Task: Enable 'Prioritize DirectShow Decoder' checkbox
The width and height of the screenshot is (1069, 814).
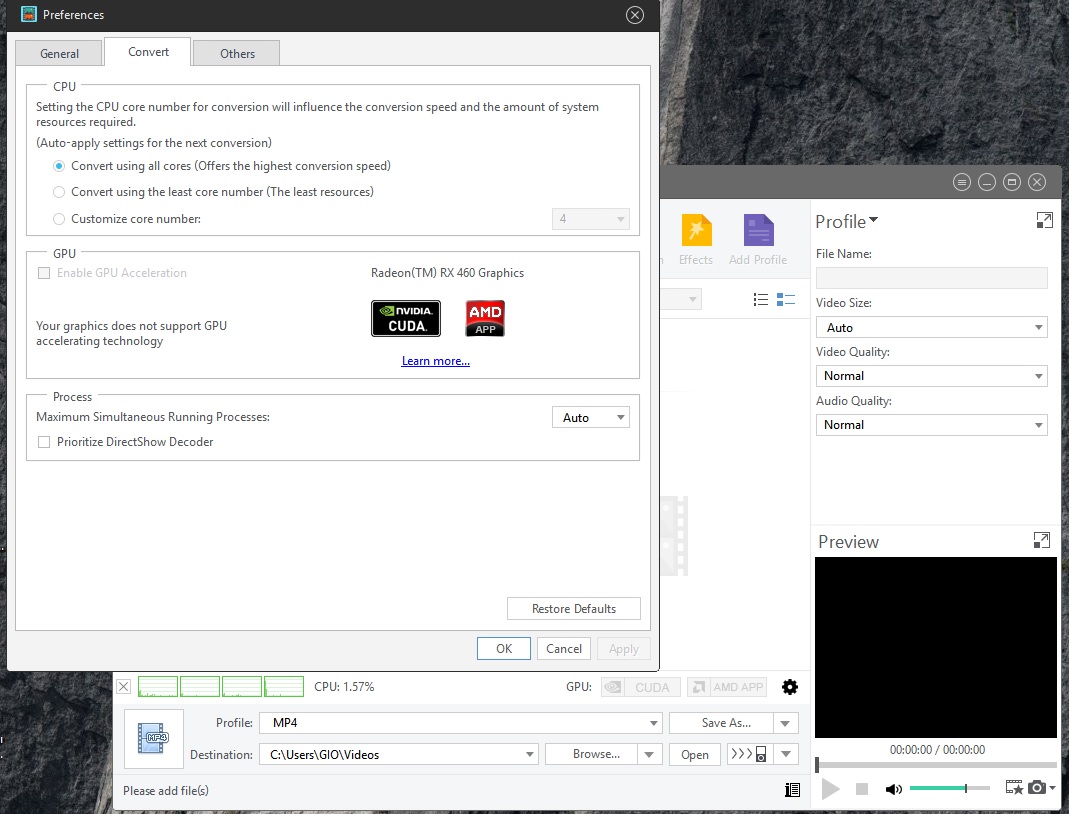Action: [44, 442]
